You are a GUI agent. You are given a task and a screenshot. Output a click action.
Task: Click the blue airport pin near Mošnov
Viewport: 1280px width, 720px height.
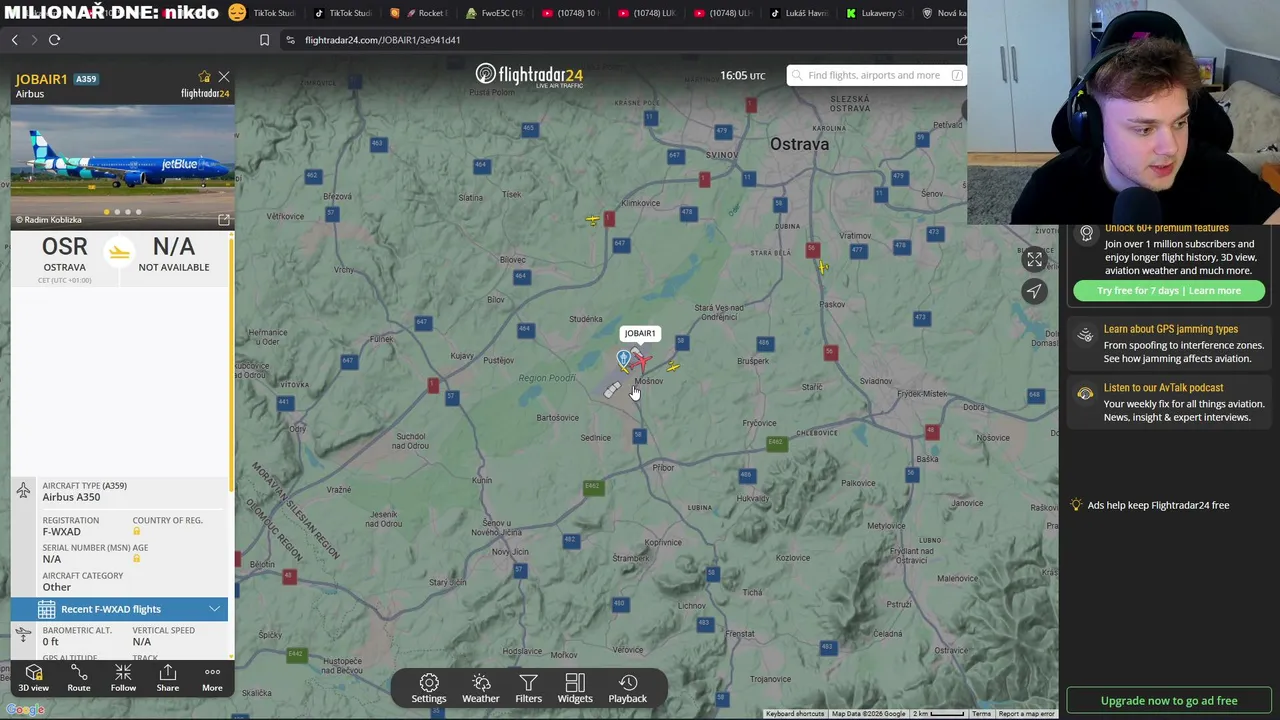(624, 358)
